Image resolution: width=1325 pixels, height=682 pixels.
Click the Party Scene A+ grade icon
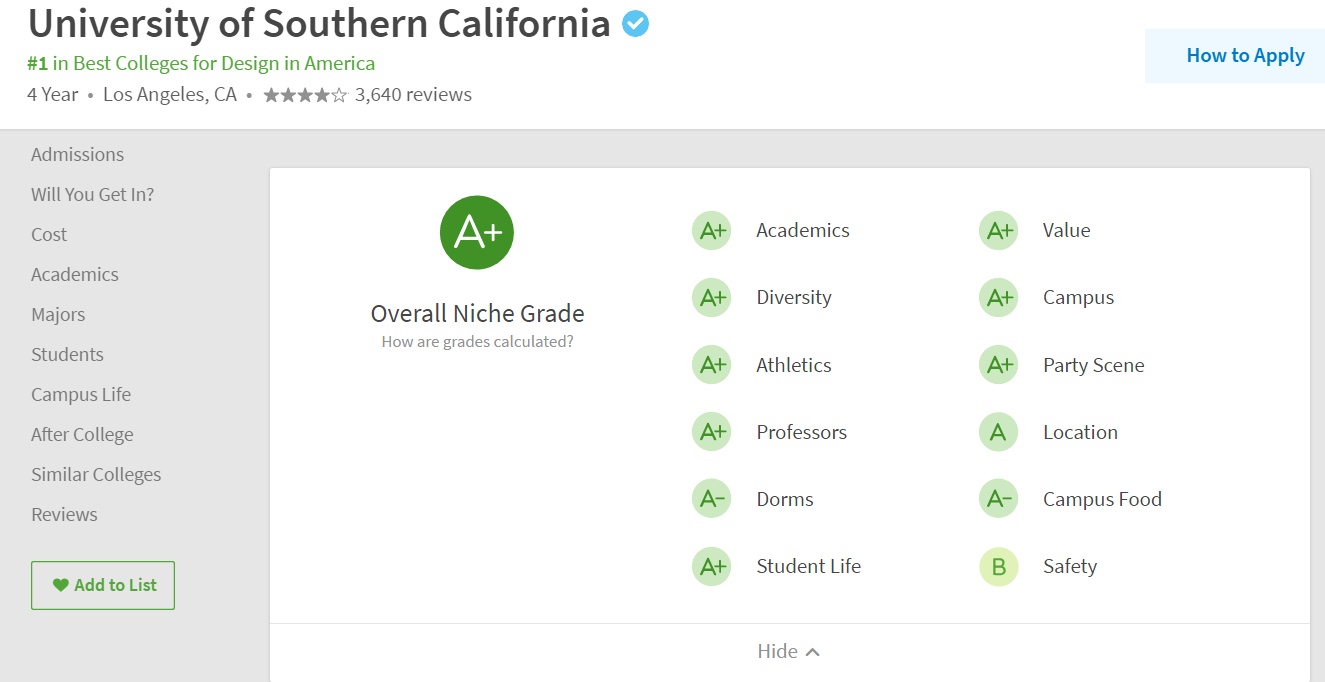click(998, 366)
